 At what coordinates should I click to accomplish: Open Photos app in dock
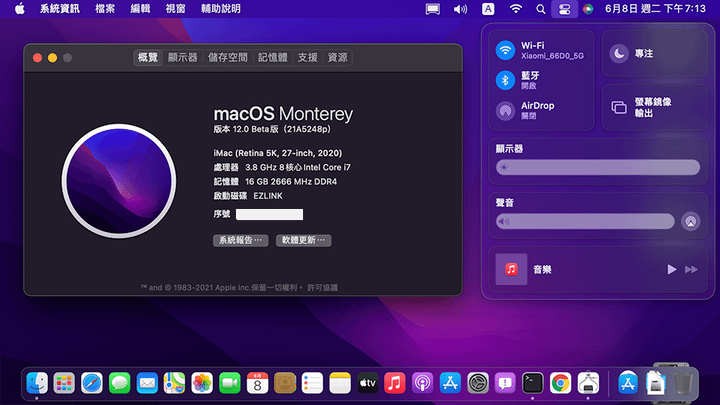coord(202,383)
